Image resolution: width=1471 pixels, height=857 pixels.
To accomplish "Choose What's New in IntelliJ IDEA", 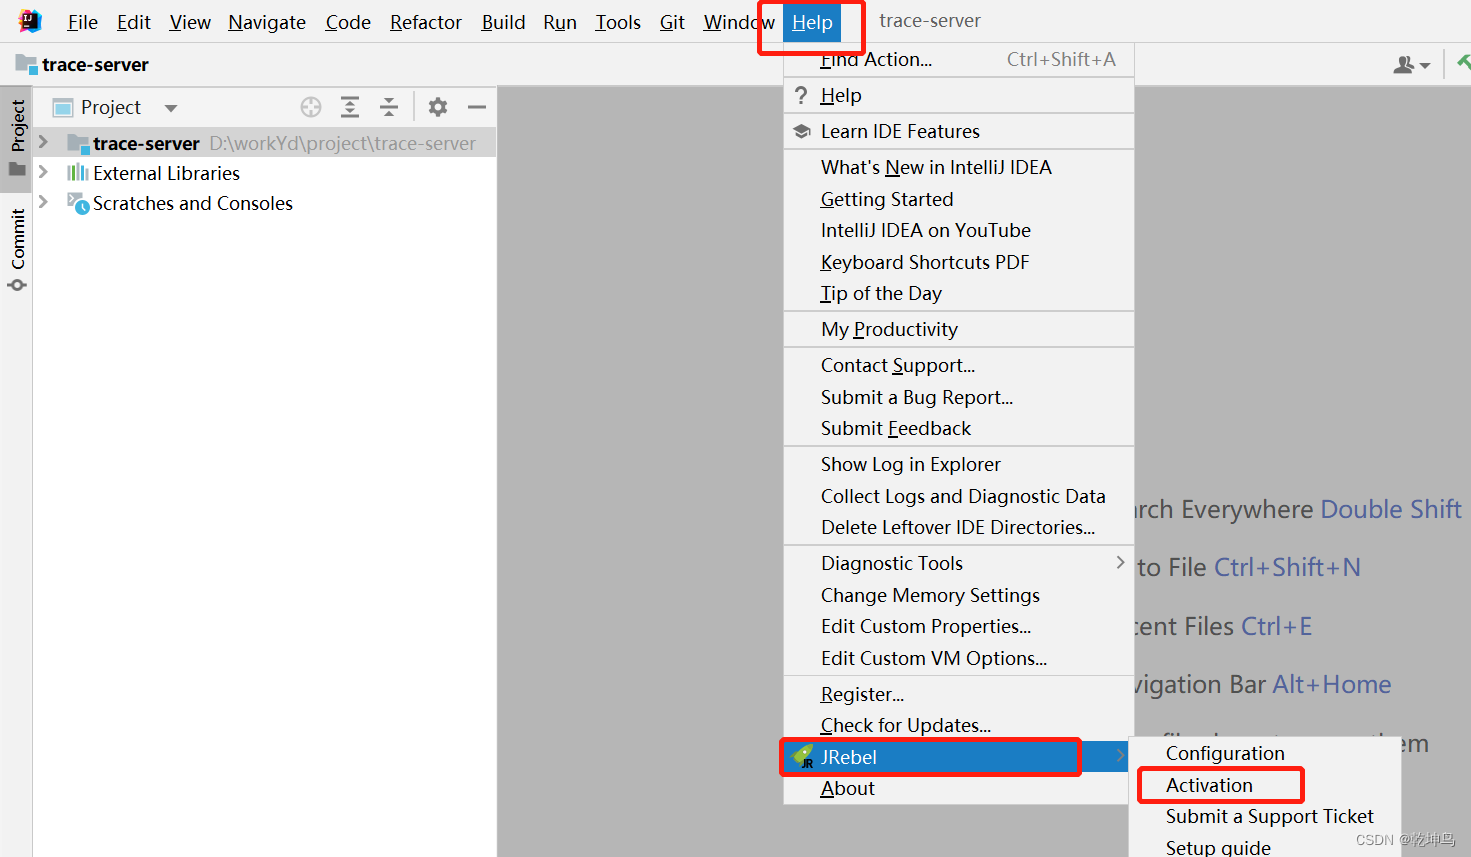I will tap(959, 167).
